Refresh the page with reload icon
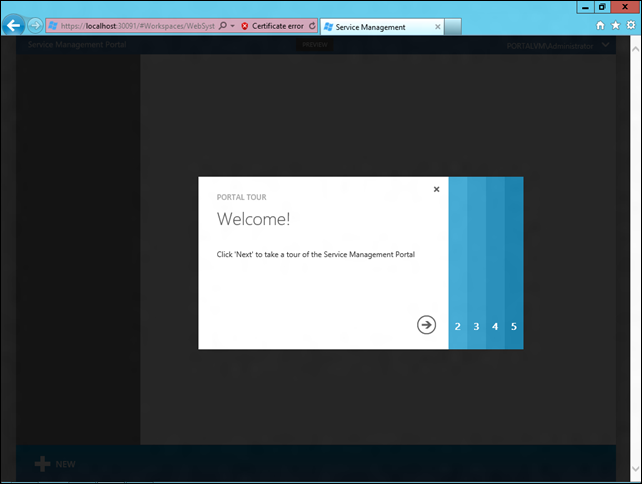 click(x=313, y=26)
